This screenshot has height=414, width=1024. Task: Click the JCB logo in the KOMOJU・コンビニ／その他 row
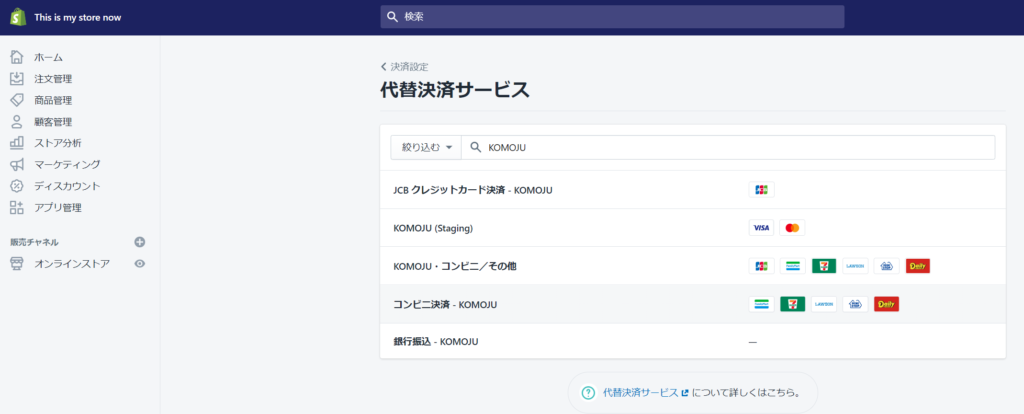761,266
